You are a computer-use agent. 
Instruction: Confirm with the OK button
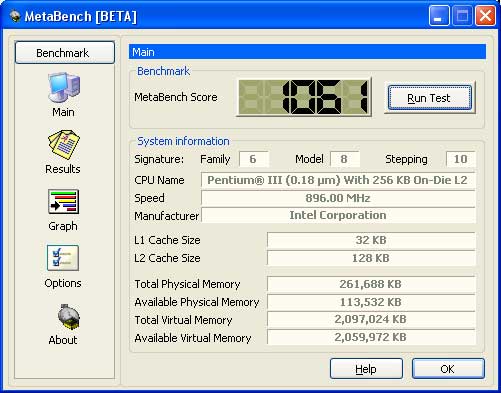[x=448, y=369]
